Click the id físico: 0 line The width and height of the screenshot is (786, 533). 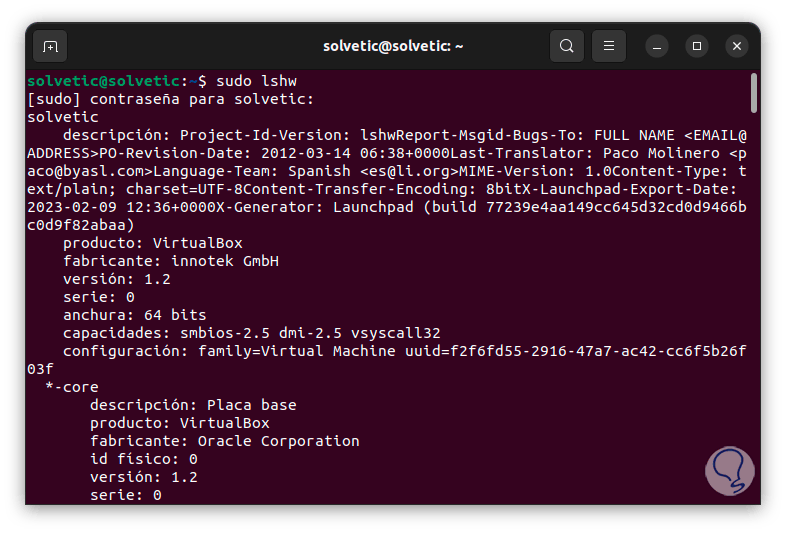pyautogui.click(x=143, y=459)
